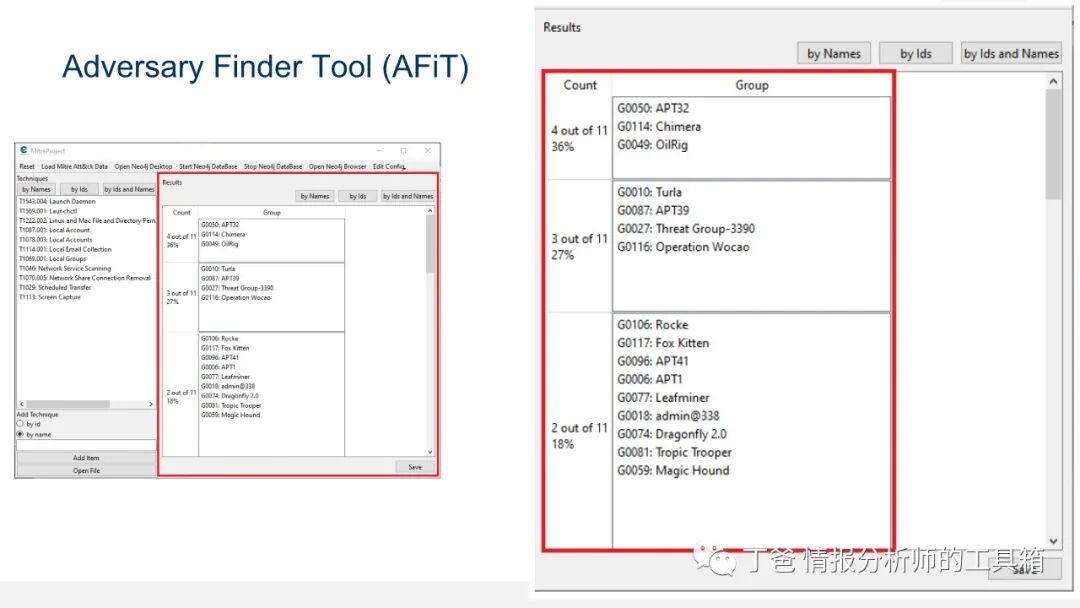
Task: Open Neo4j Desktop from the menu bar
Action: click(143, 167)
